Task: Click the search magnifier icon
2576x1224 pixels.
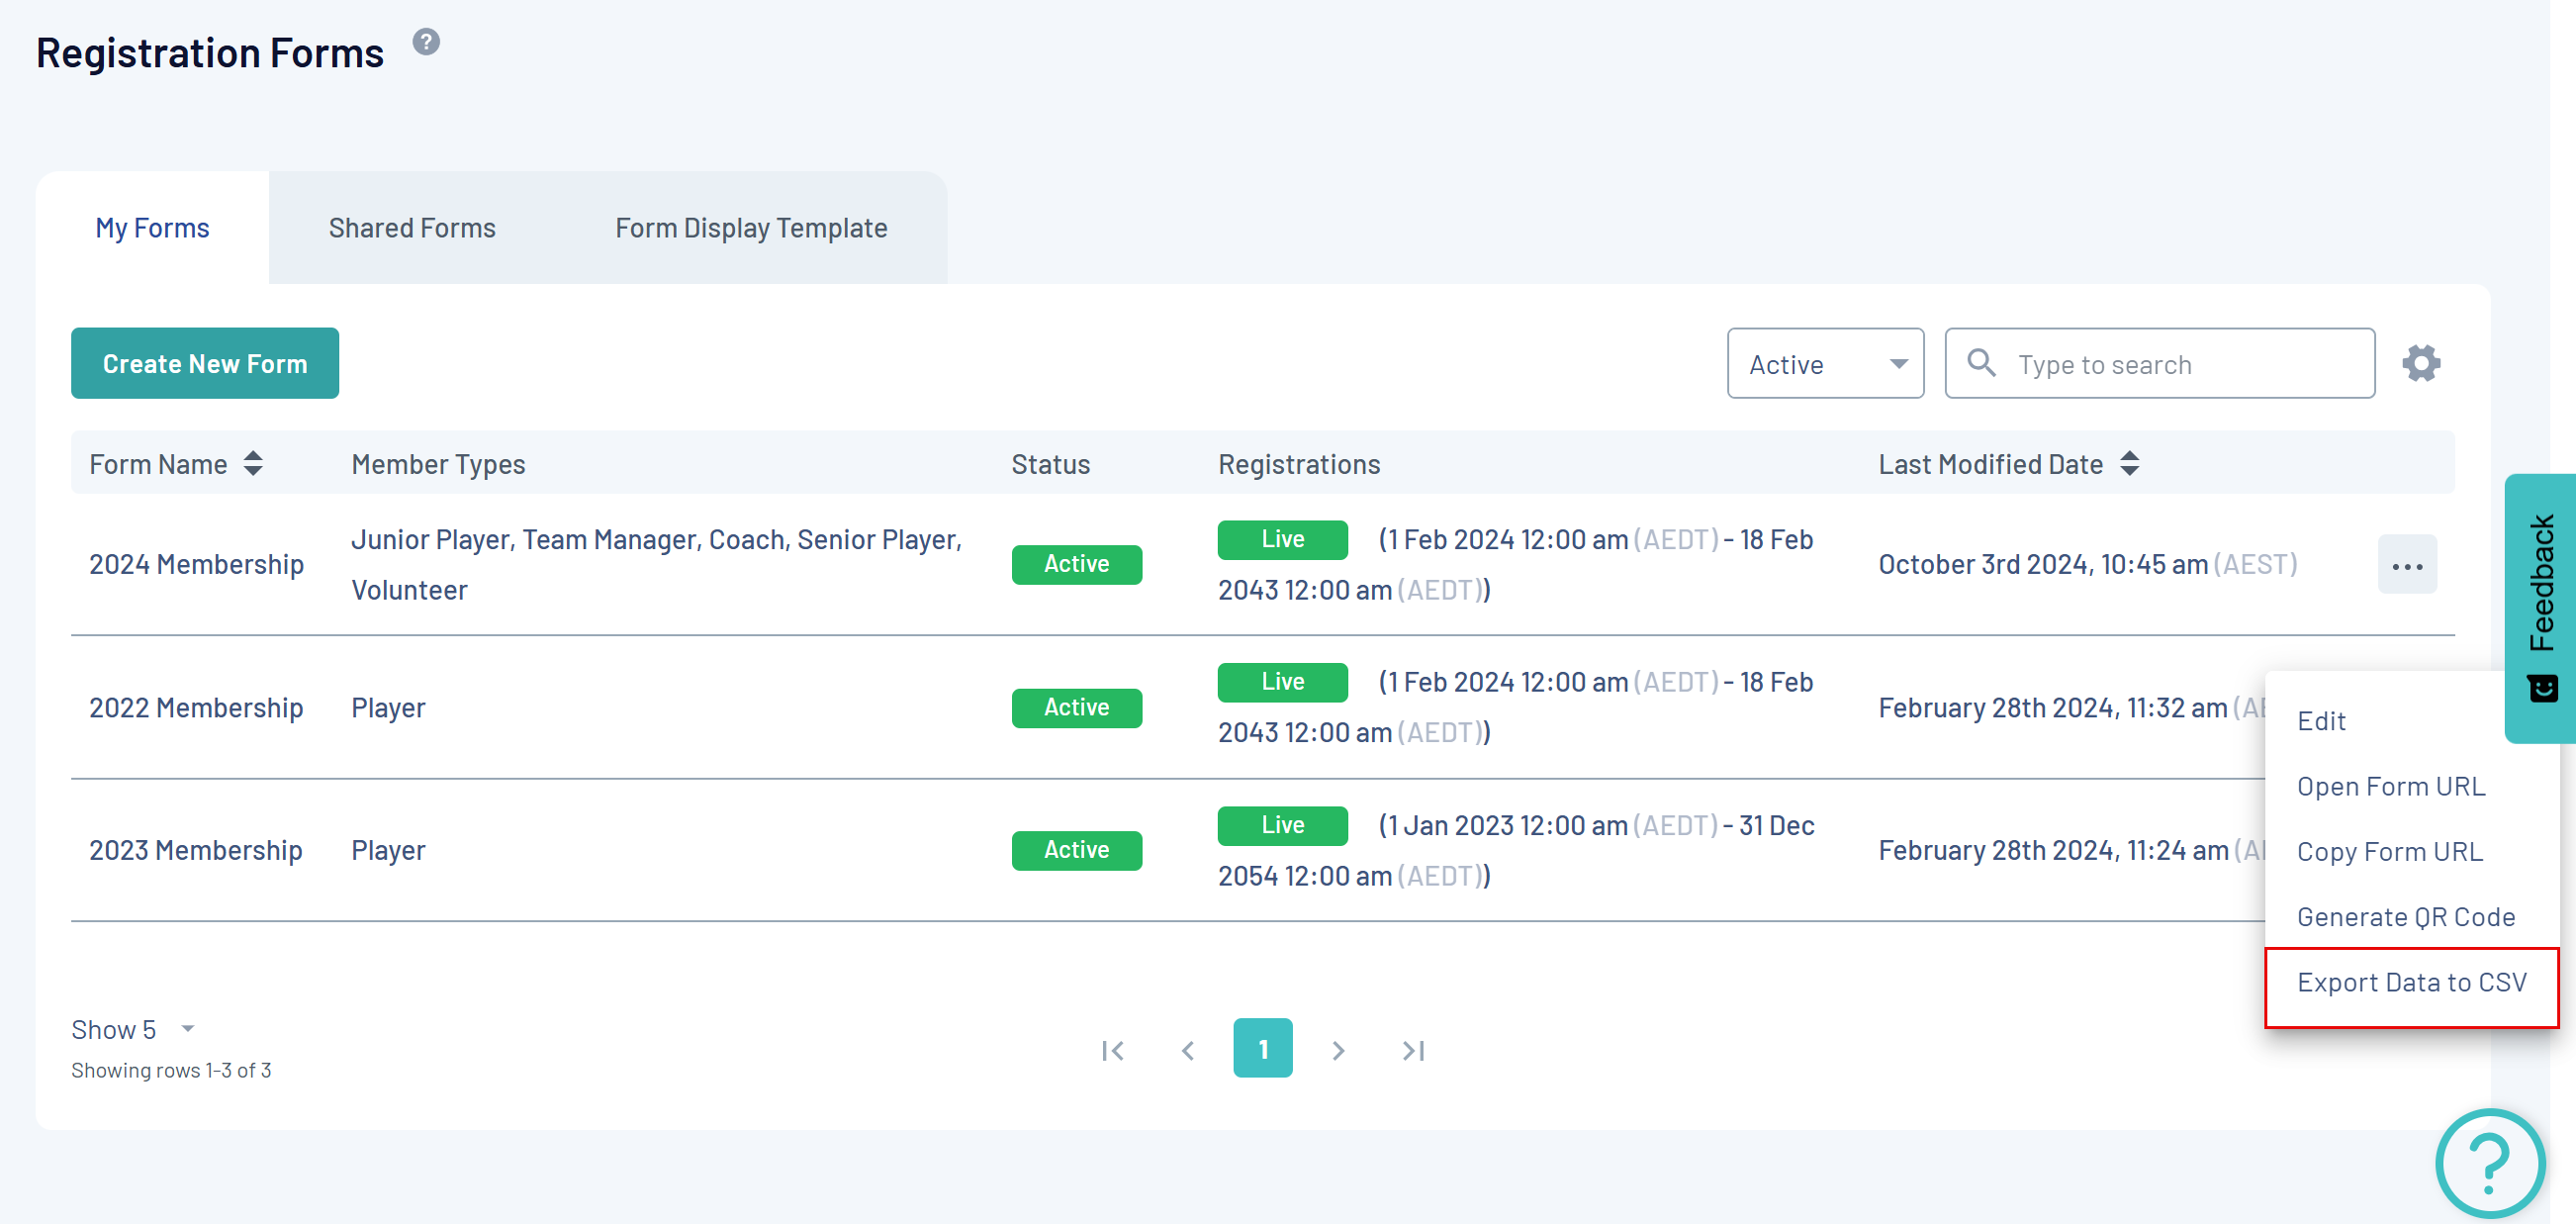Action: (1981, 363)
